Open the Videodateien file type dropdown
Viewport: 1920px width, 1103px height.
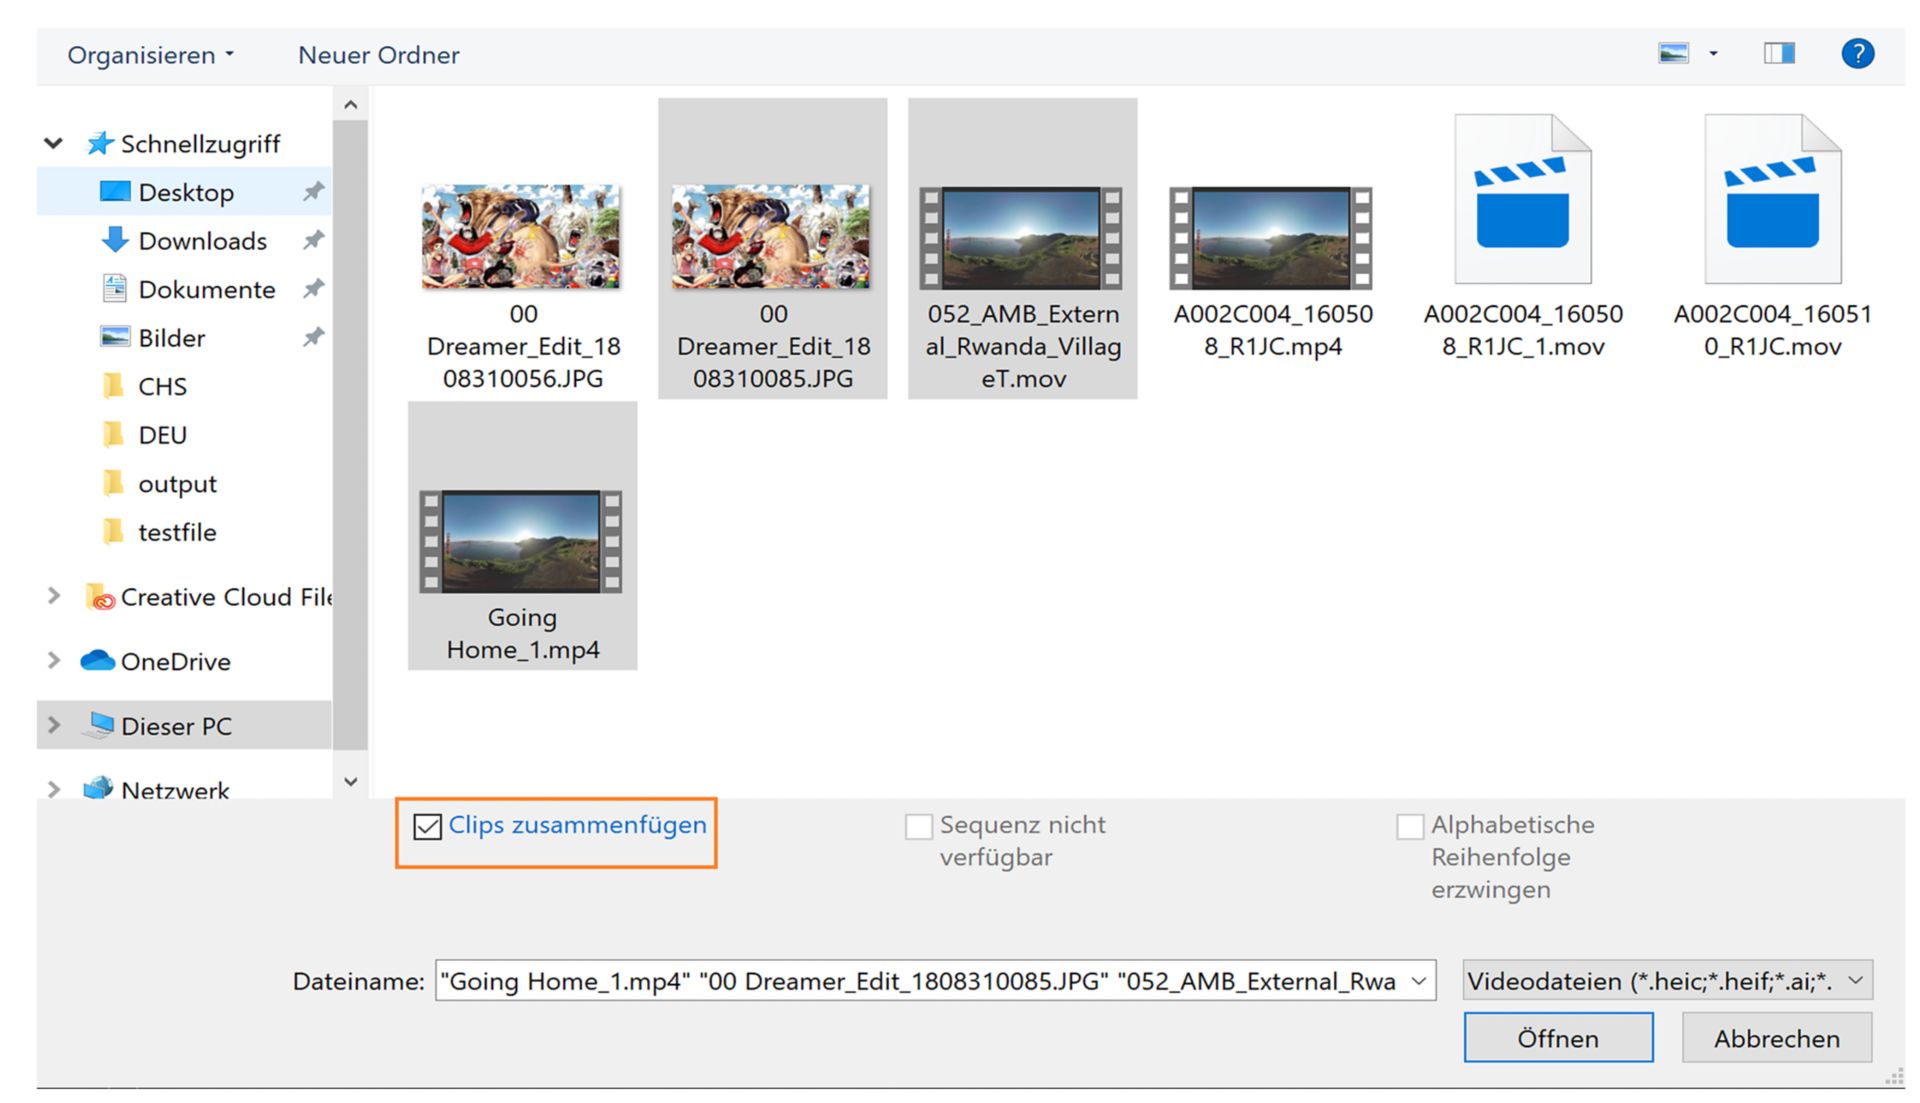[x=1666, y=981]
